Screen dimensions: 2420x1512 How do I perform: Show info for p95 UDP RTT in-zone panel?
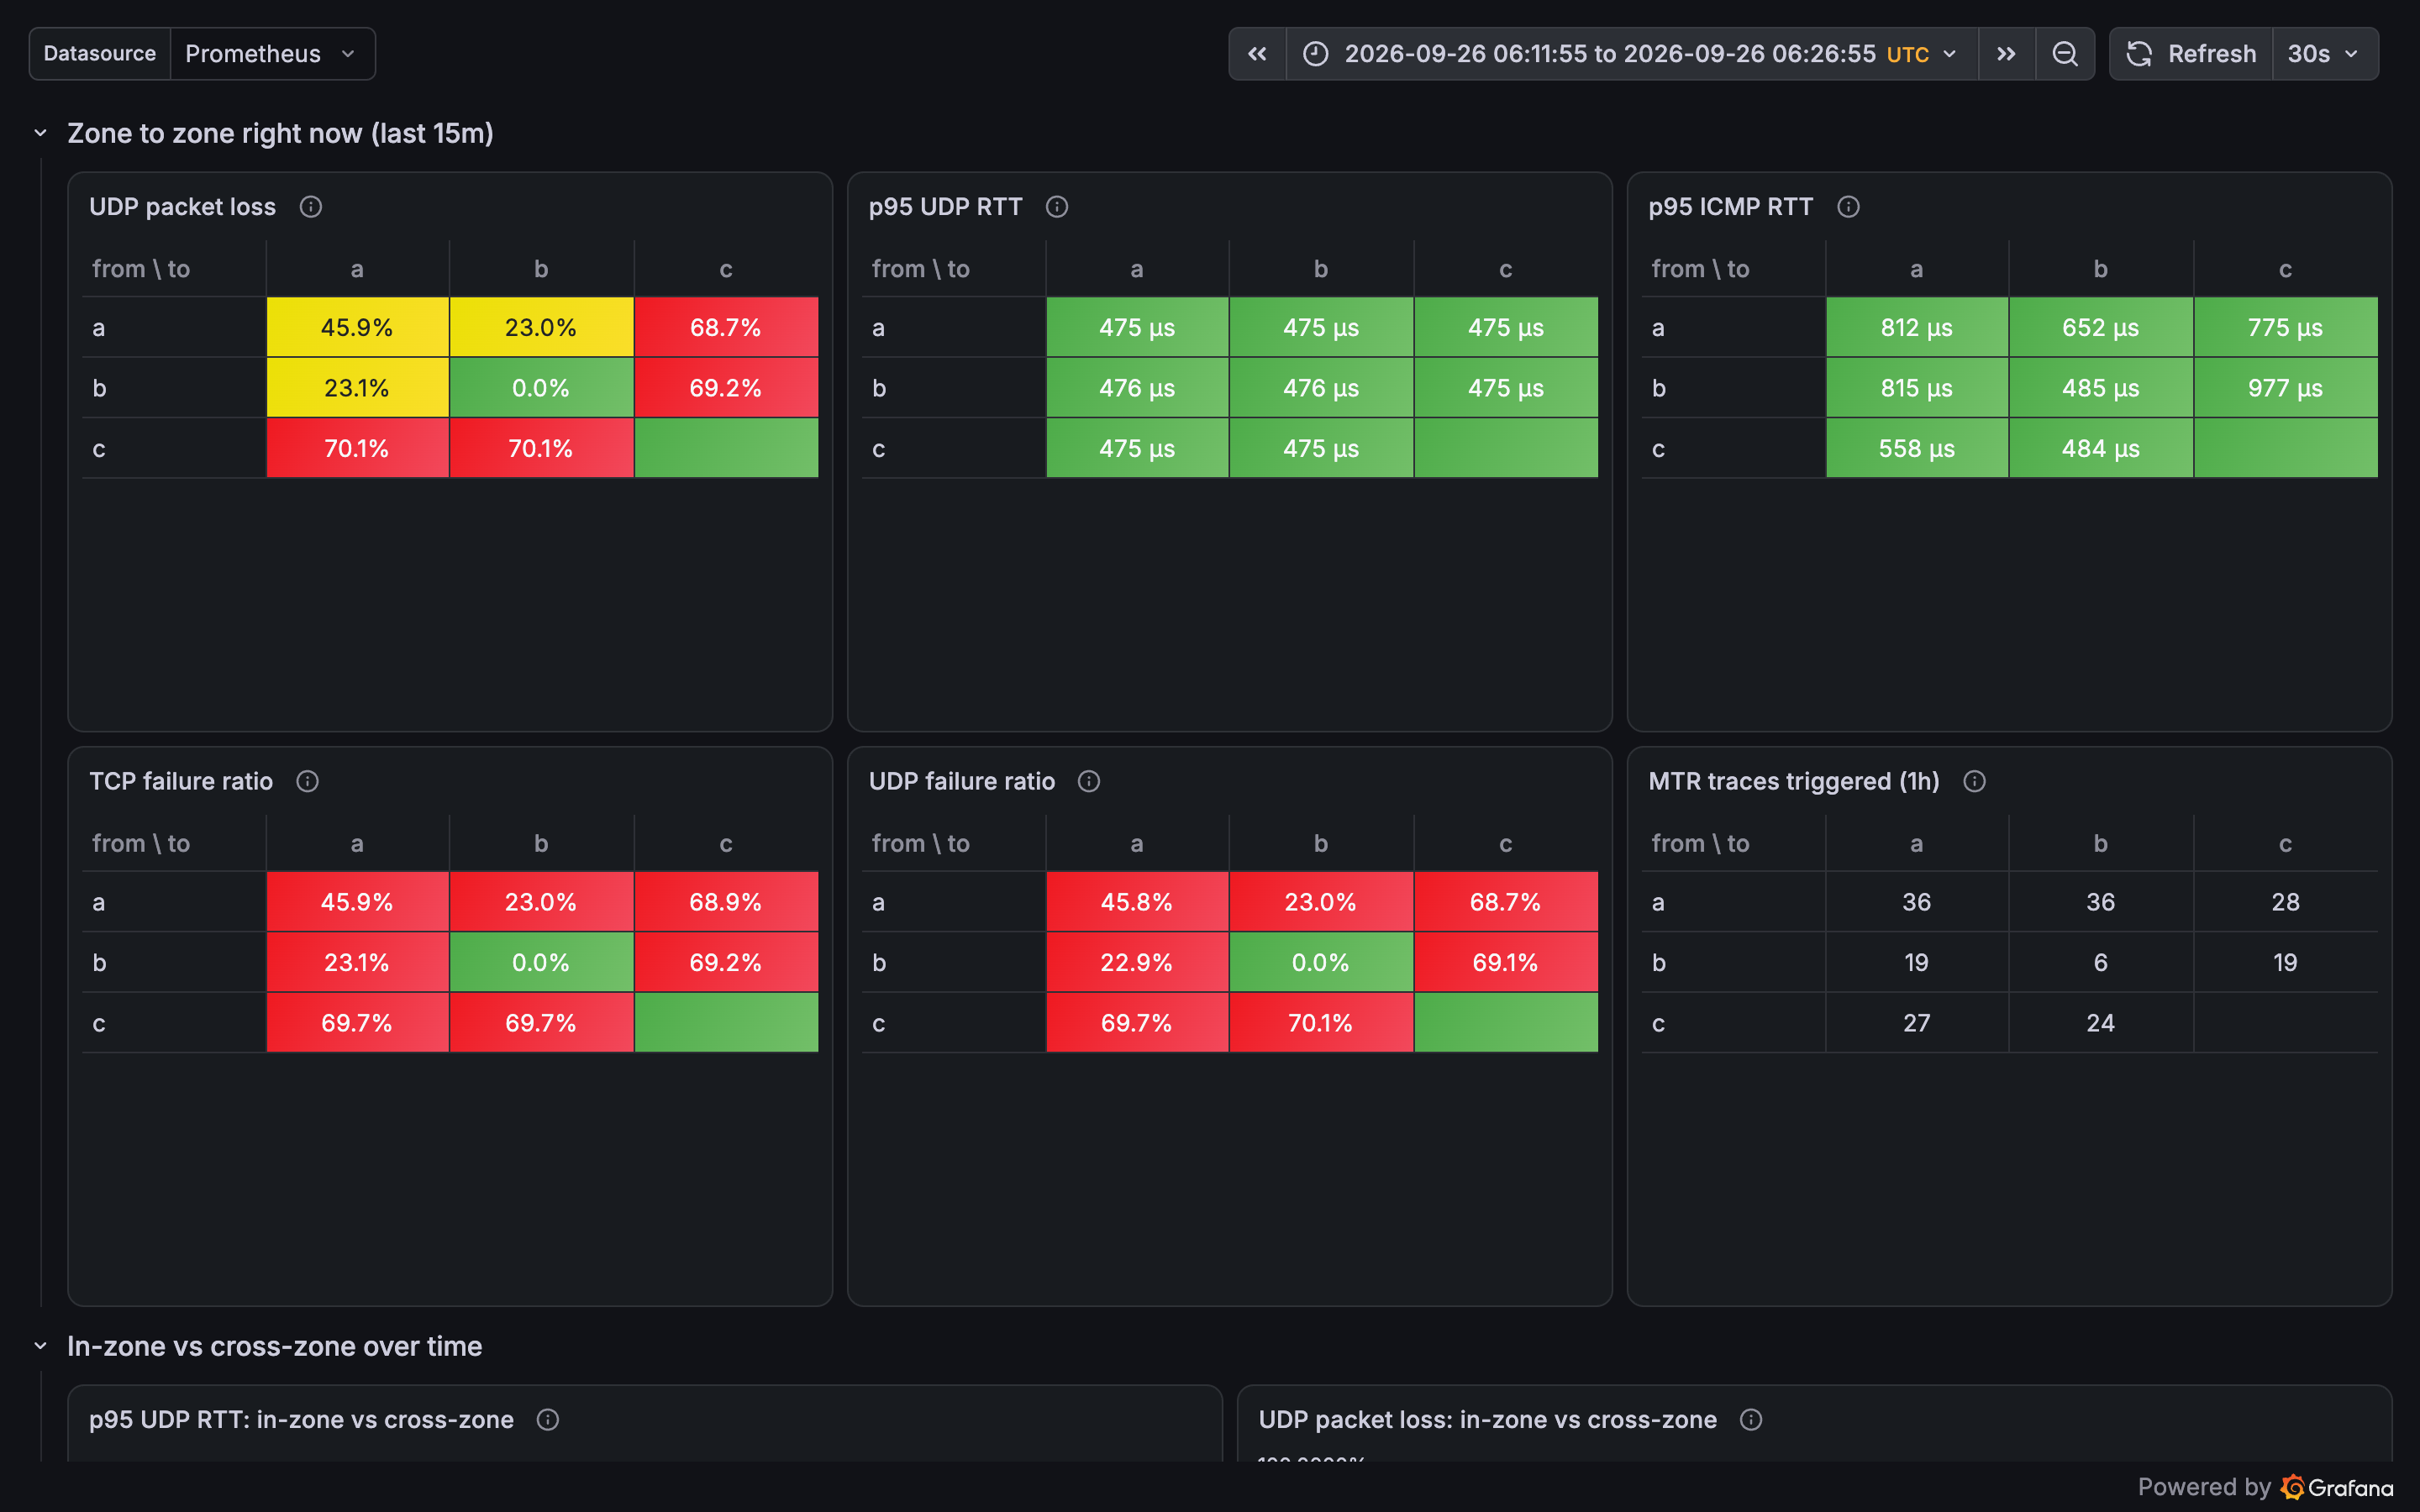[x=547, y=1420]
